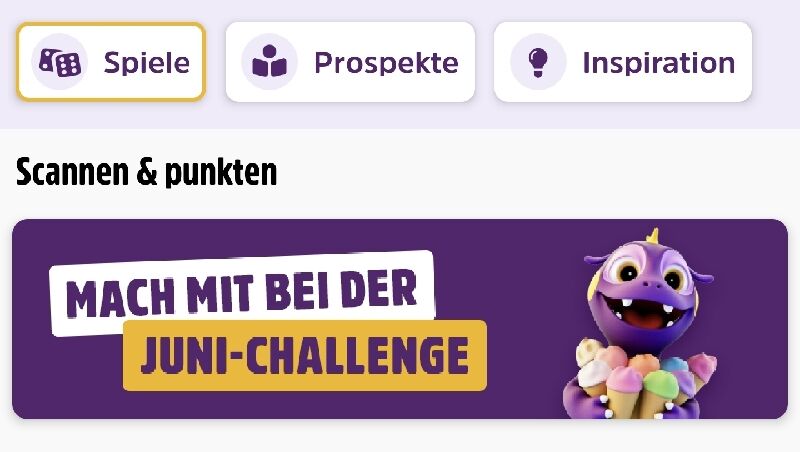Viewport: 800px width, 452px height.
Task: Tap the dragon's smiling mouth
Action: click(x=644, y=314)
